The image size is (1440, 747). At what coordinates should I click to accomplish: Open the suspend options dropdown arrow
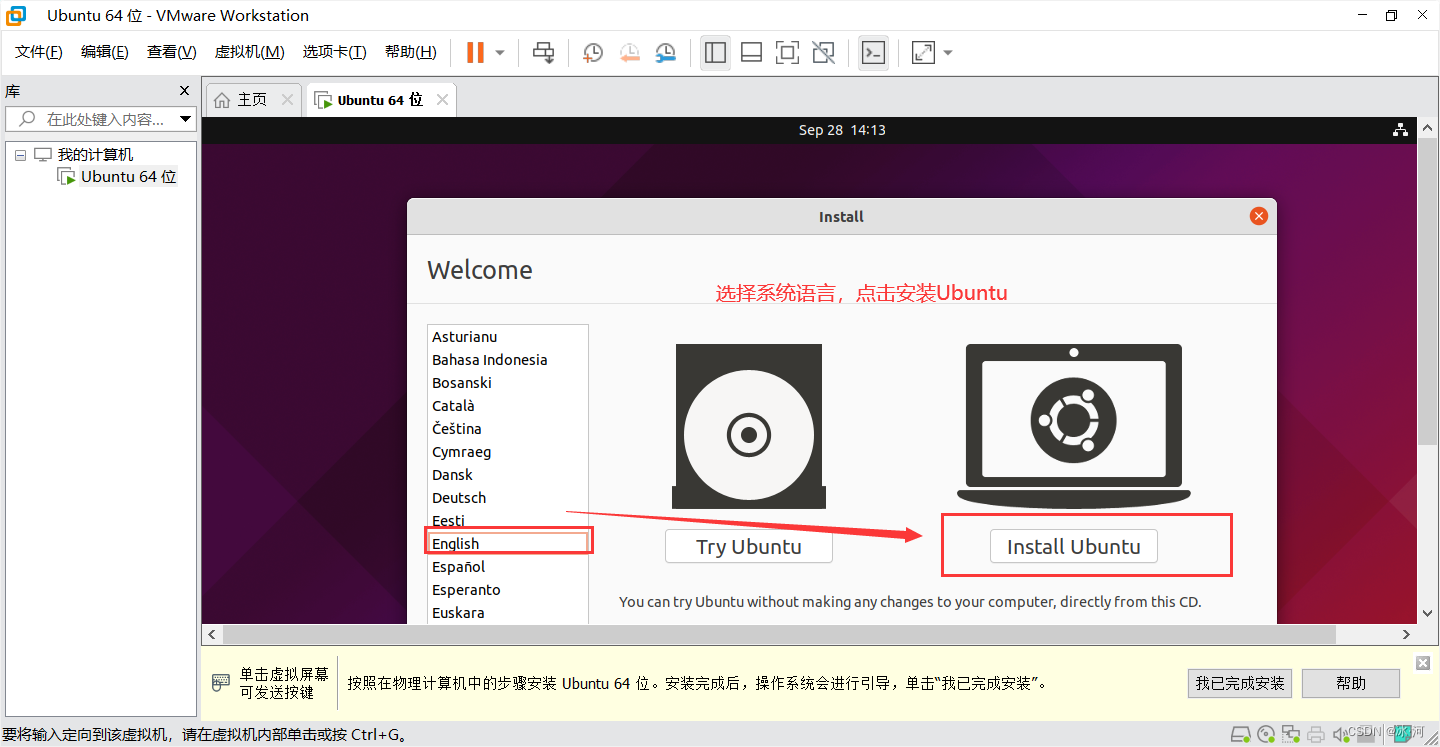pos(498,52)
